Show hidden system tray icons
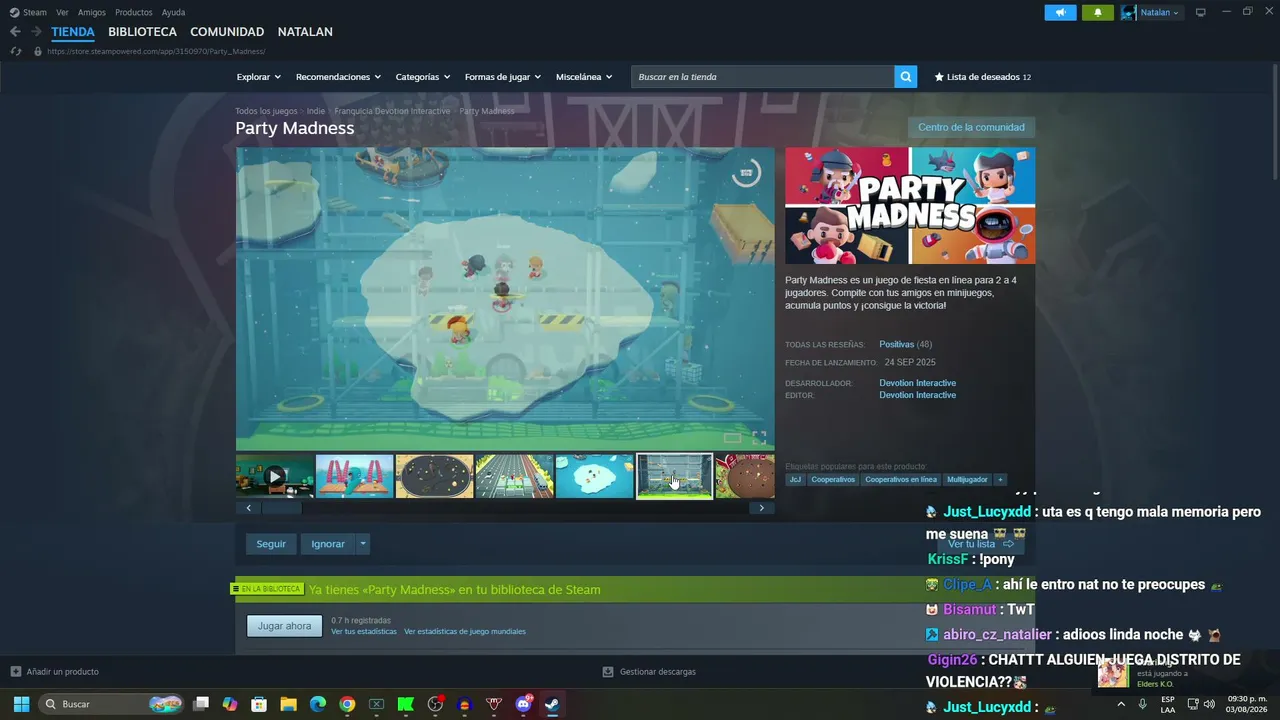1280x720 pixels. [x=1120, y=704]
